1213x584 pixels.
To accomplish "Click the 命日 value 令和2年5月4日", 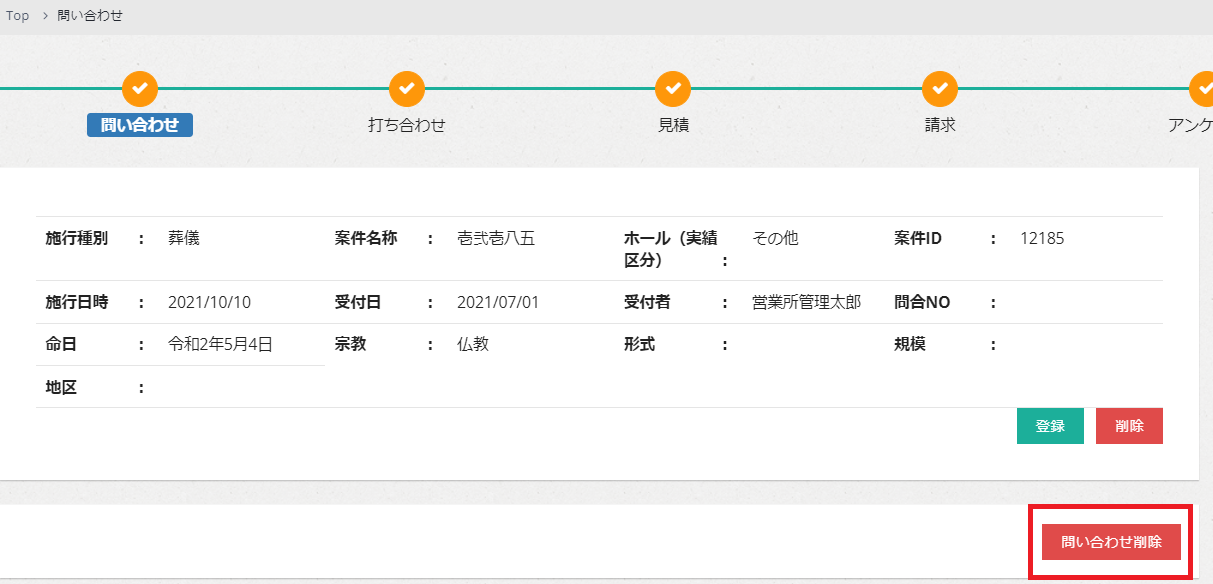I will click(x=220, y=344).
